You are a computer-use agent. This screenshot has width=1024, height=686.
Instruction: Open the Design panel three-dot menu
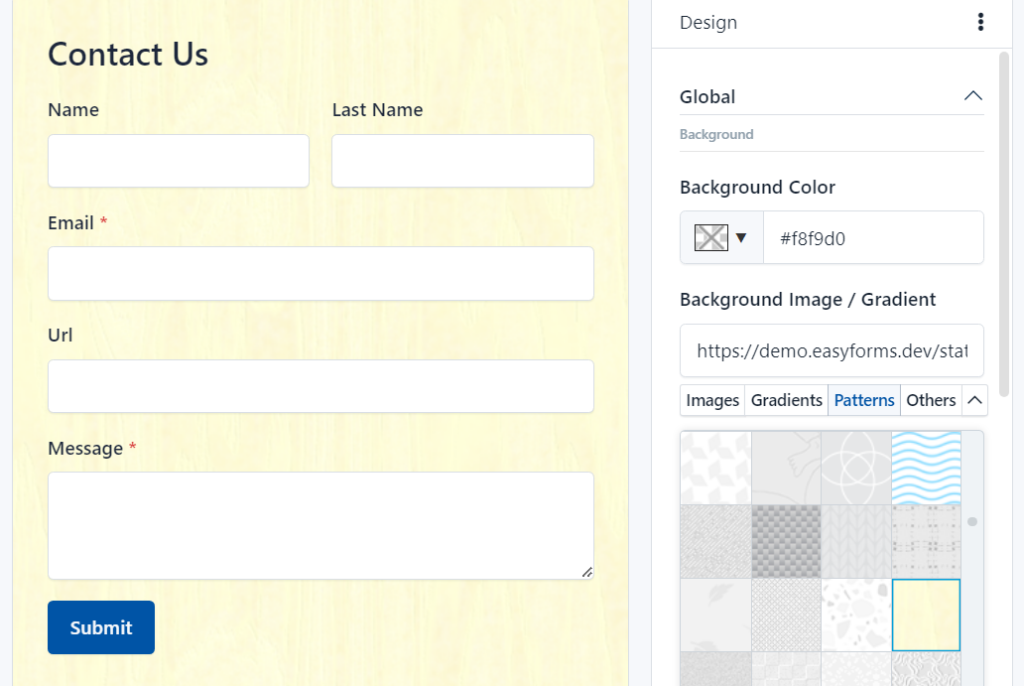pos(980,22)
